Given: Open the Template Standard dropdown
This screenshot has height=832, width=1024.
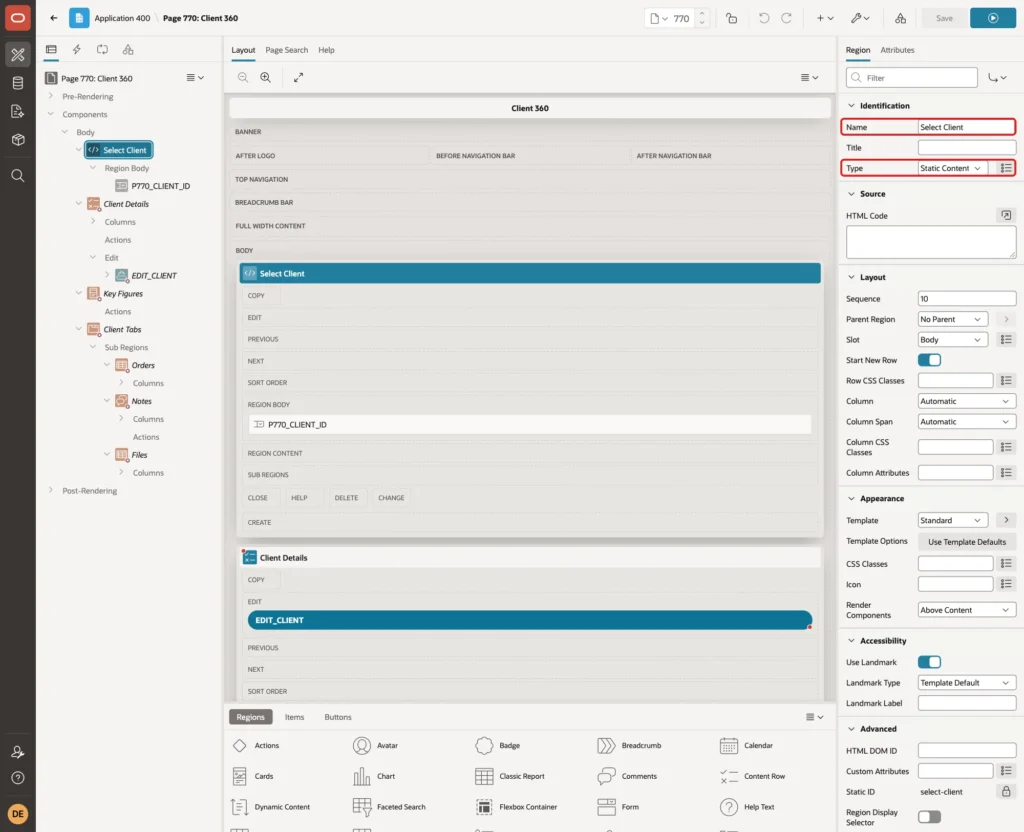Looking at the screenshot, I should coord(952,520).
